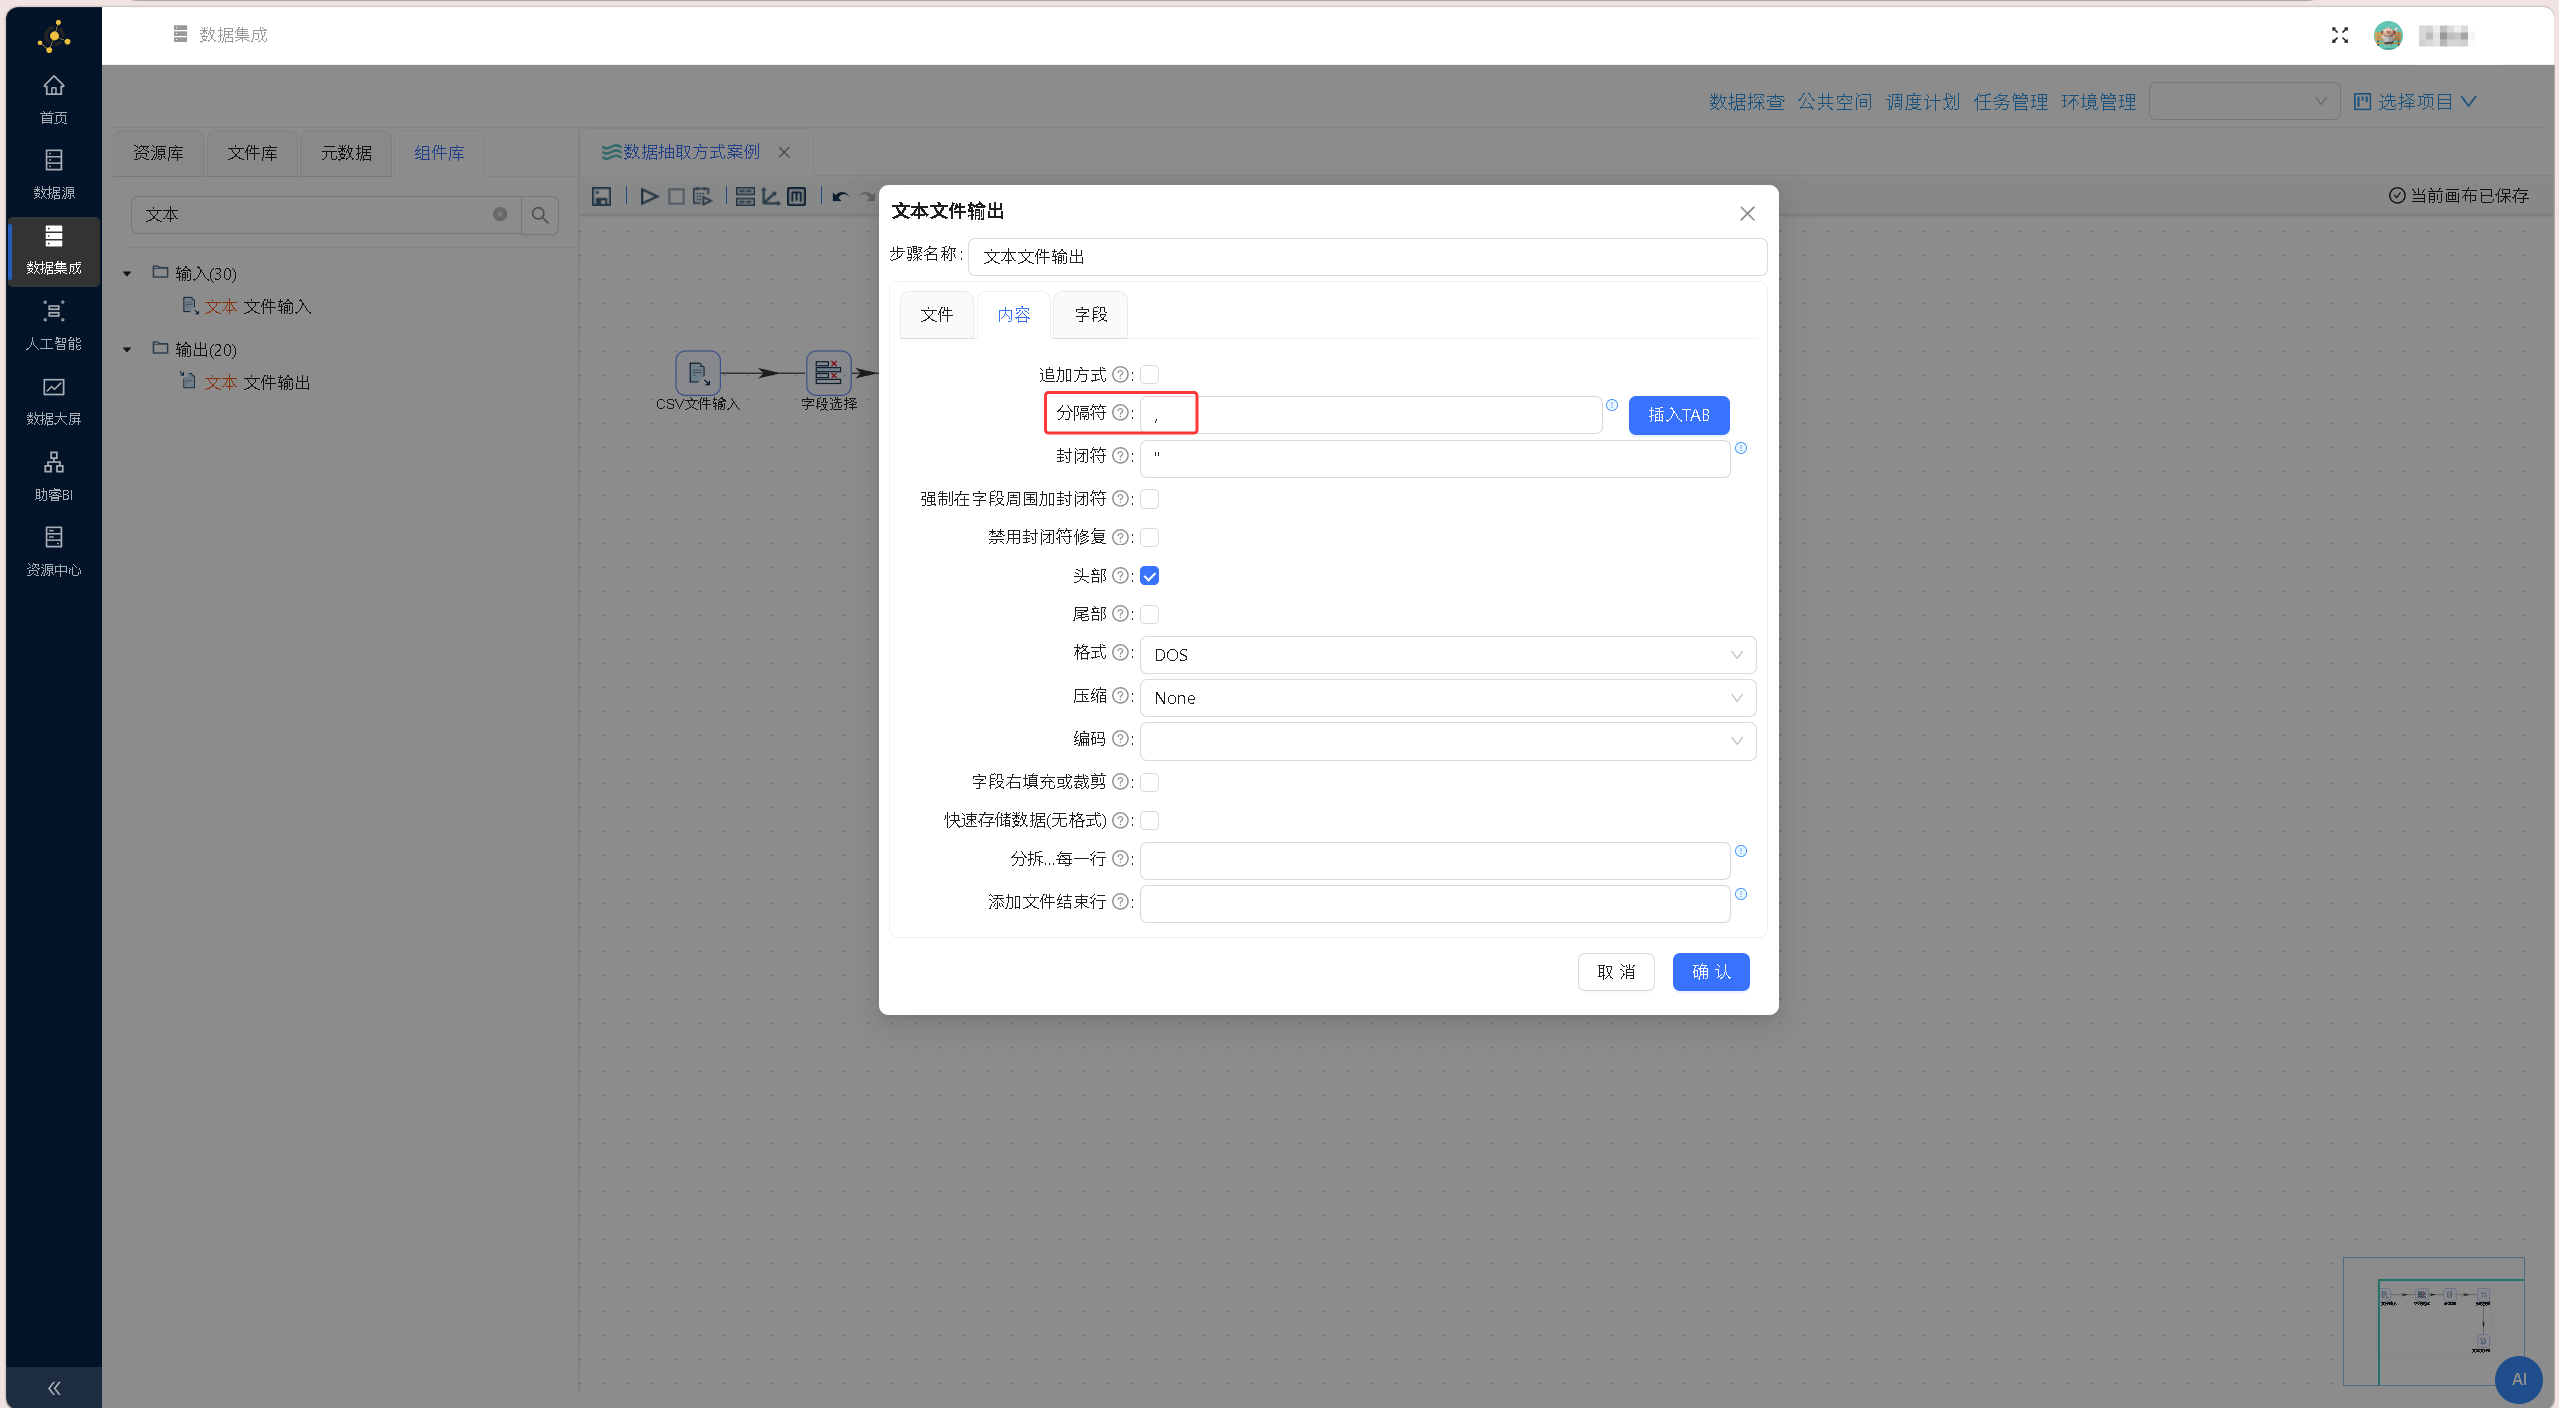Open 助睿BI sidebar section

click(53, 477)
